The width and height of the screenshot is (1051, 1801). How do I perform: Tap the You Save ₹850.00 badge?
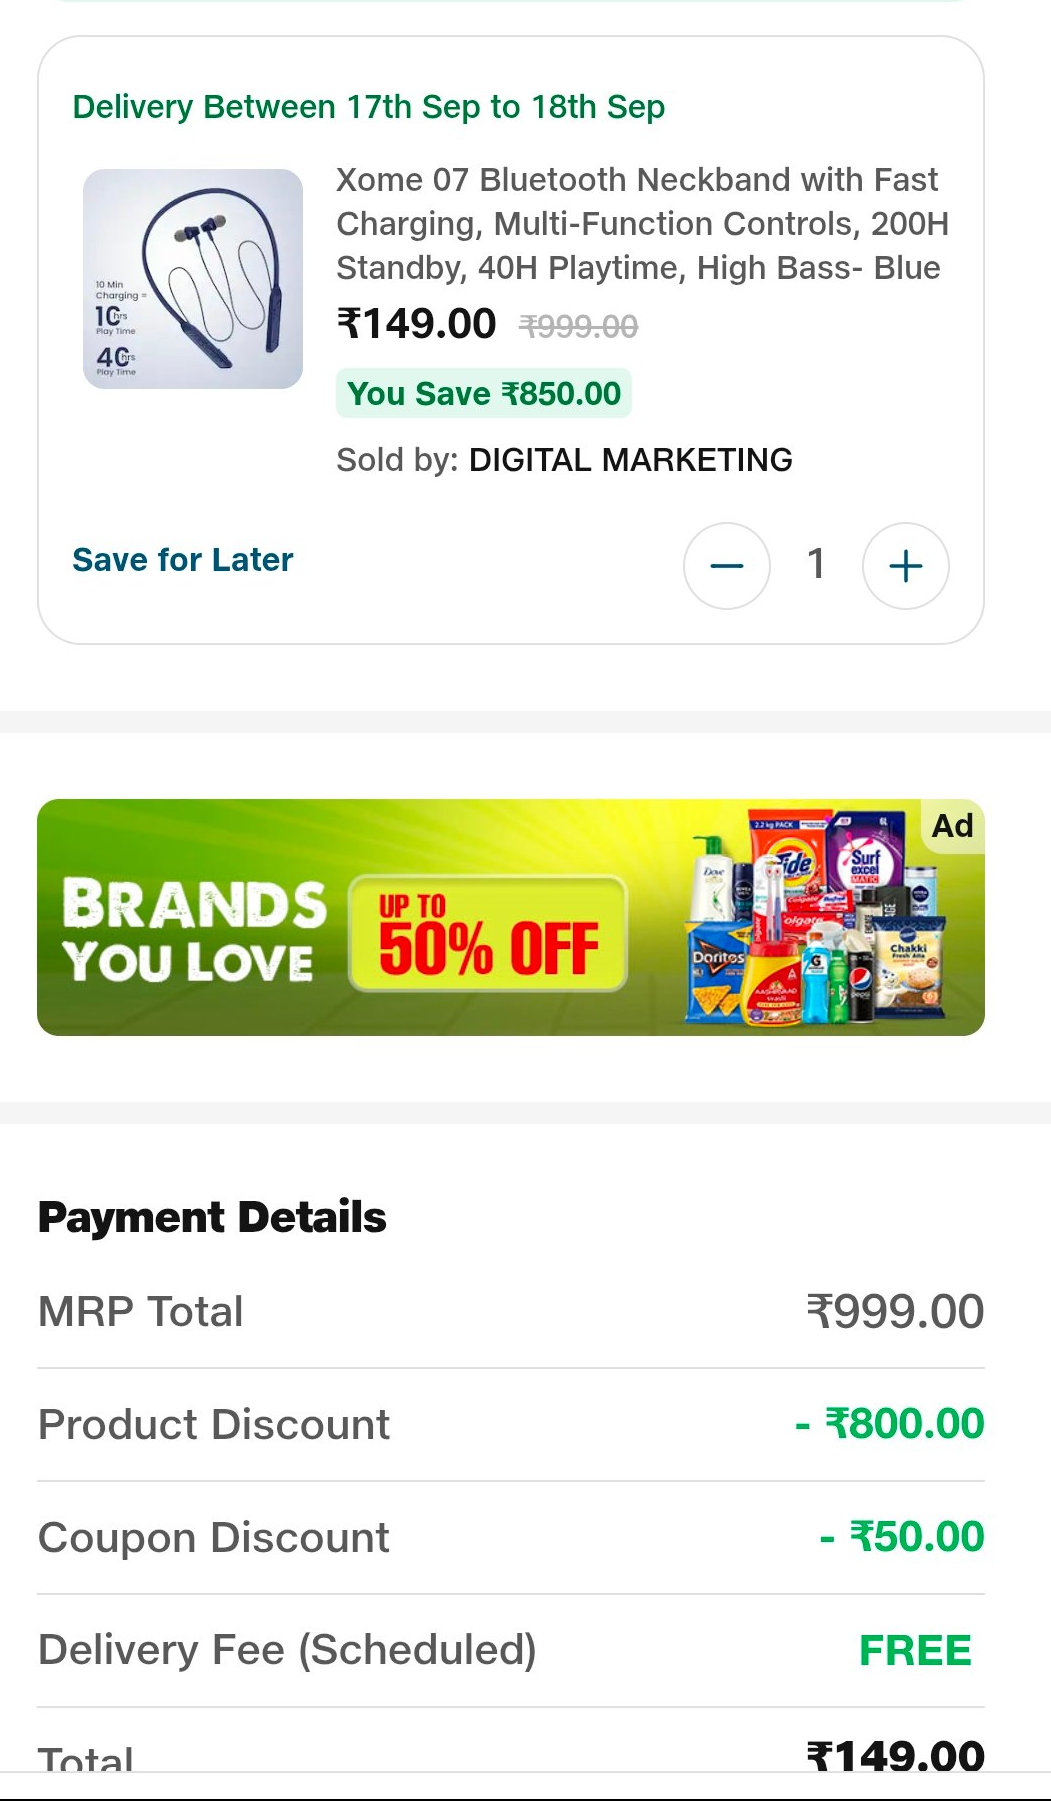point(484,394)
